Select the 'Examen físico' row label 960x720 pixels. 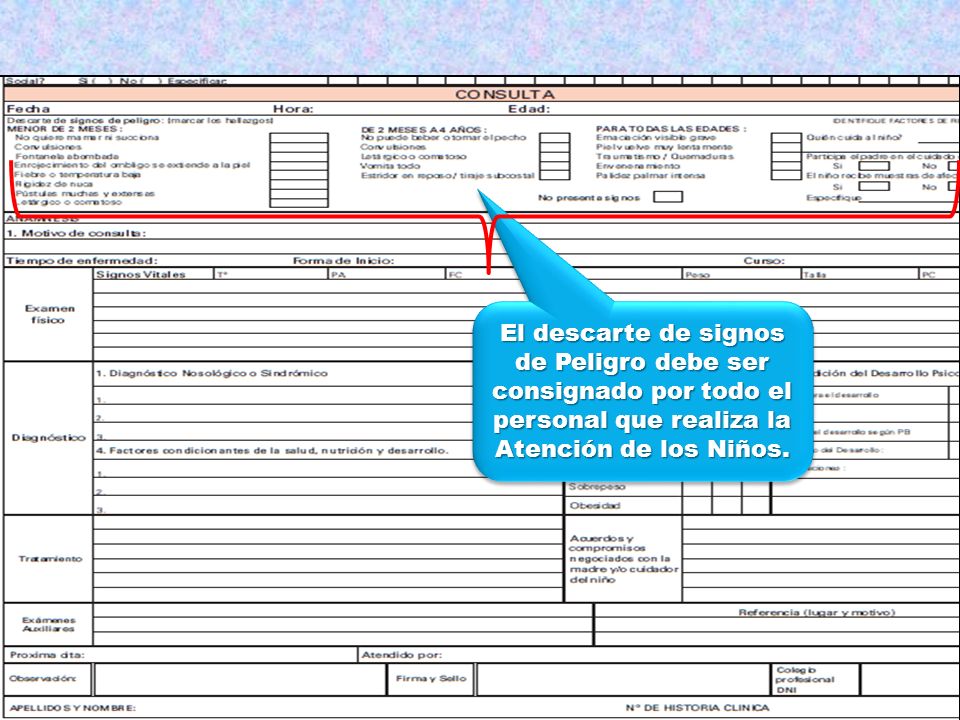[49, 314]
